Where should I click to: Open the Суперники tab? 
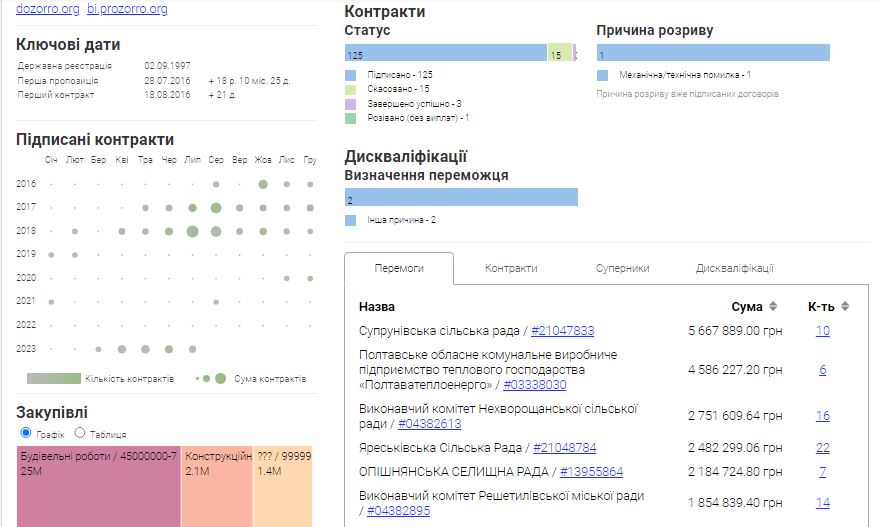pyautogui.click(x=622, y=268)
